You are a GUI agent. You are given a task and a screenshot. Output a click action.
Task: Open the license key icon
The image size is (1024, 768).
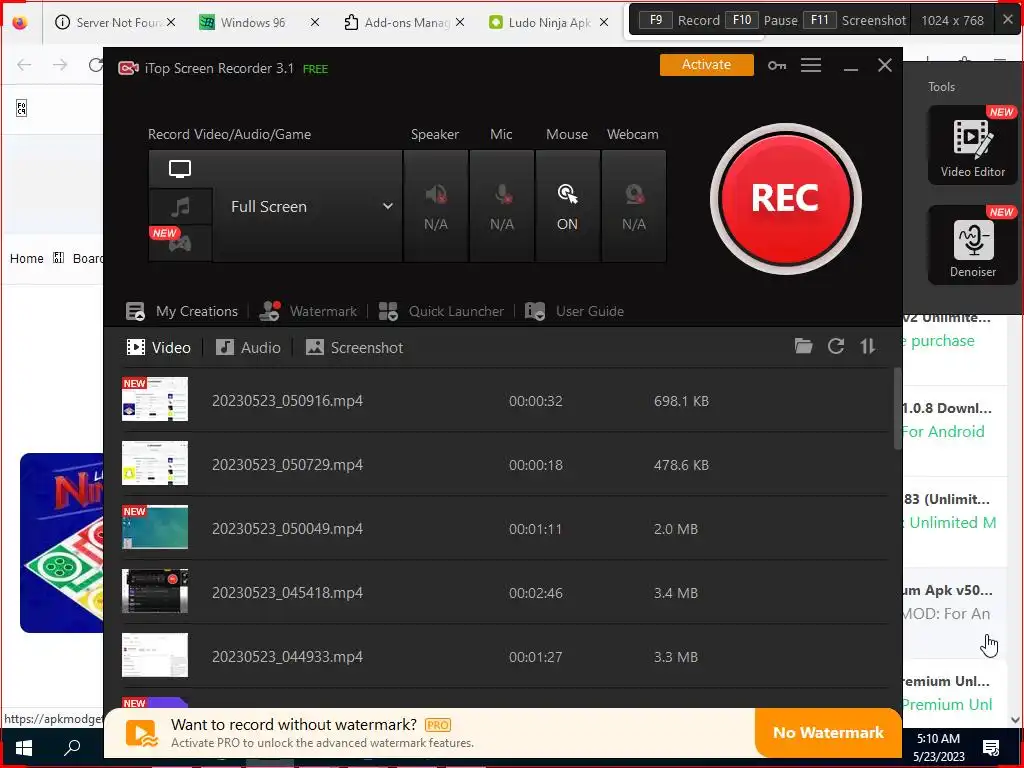(x=776, y=65)
